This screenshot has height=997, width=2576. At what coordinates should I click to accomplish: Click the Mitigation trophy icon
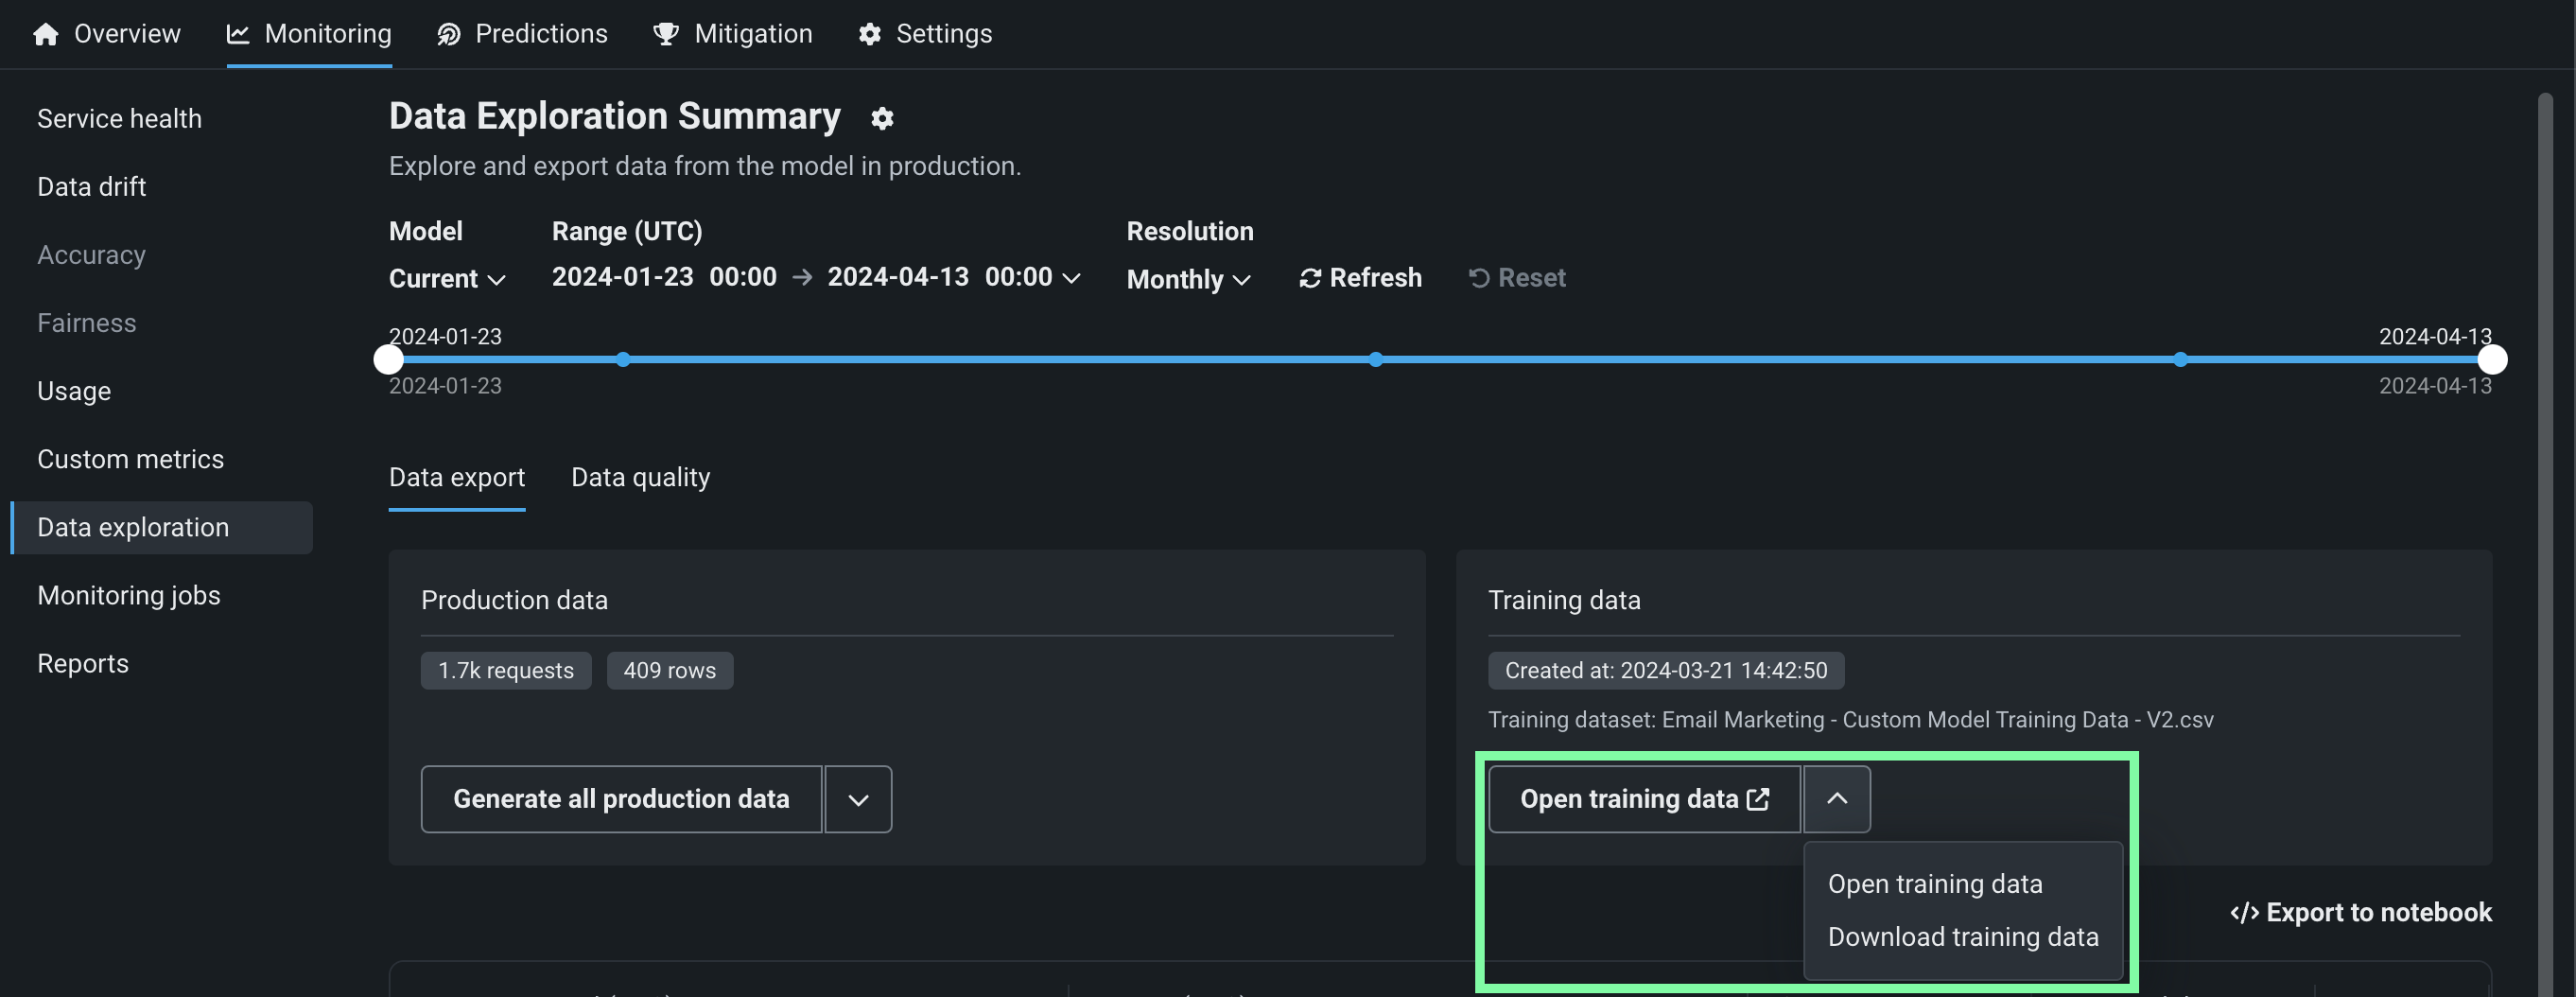coord(665,34)
